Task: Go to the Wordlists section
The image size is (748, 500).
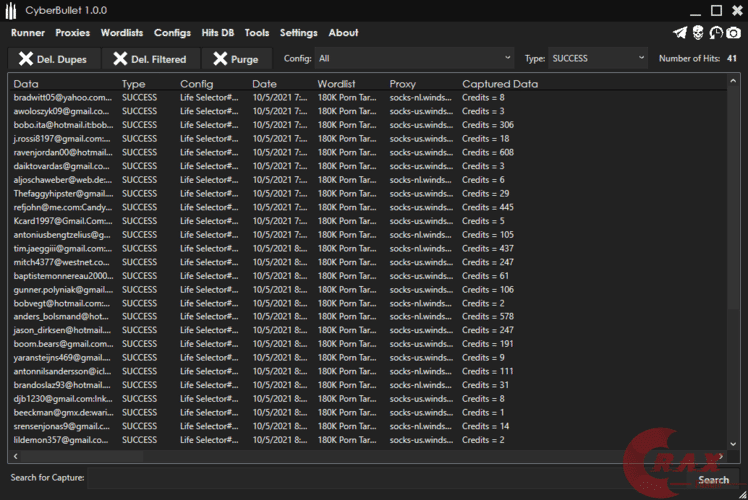Action: pos(122,33)
